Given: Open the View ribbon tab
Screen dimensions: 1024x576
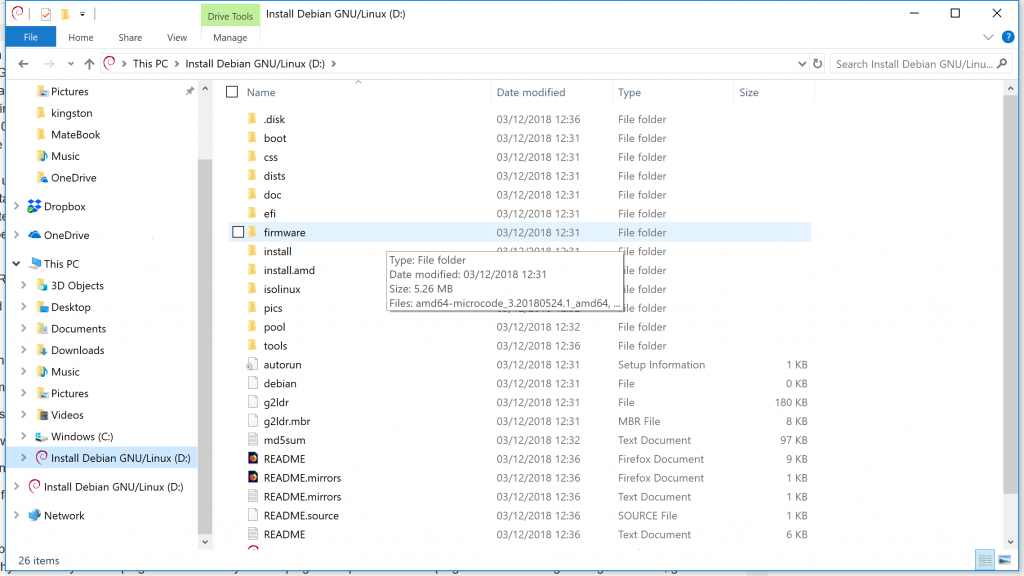Looking at the screenshot, I should click(x=177, y=38).
